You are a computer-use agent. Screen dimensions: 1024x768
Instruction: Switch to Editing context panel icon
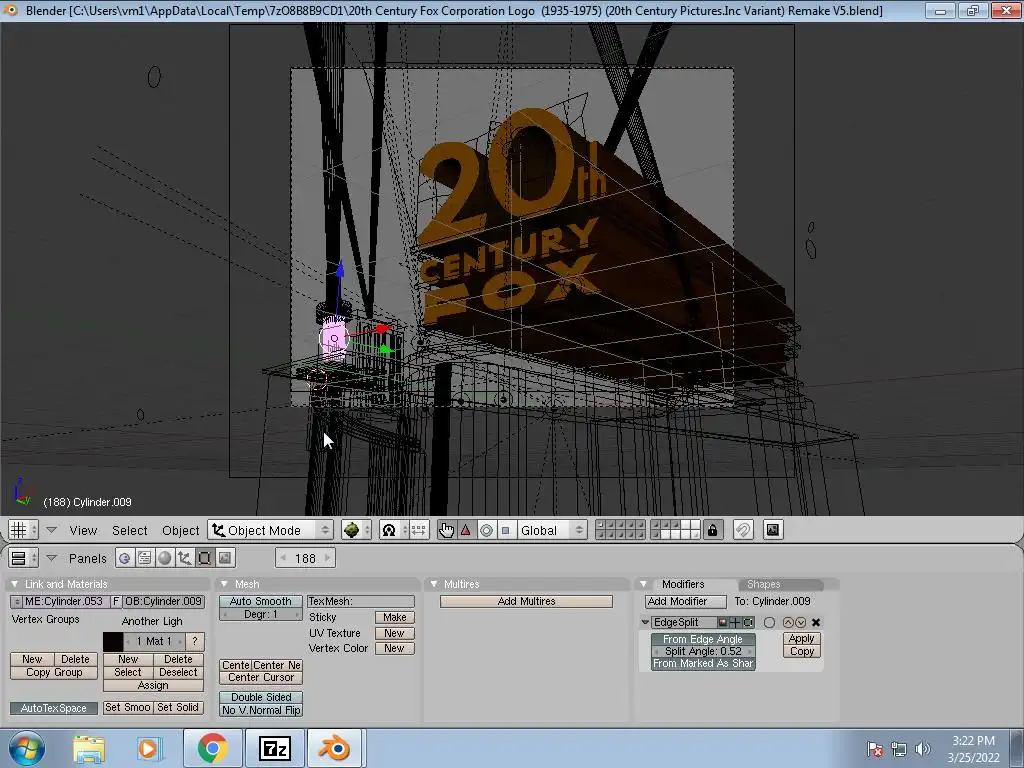[204, 558]
